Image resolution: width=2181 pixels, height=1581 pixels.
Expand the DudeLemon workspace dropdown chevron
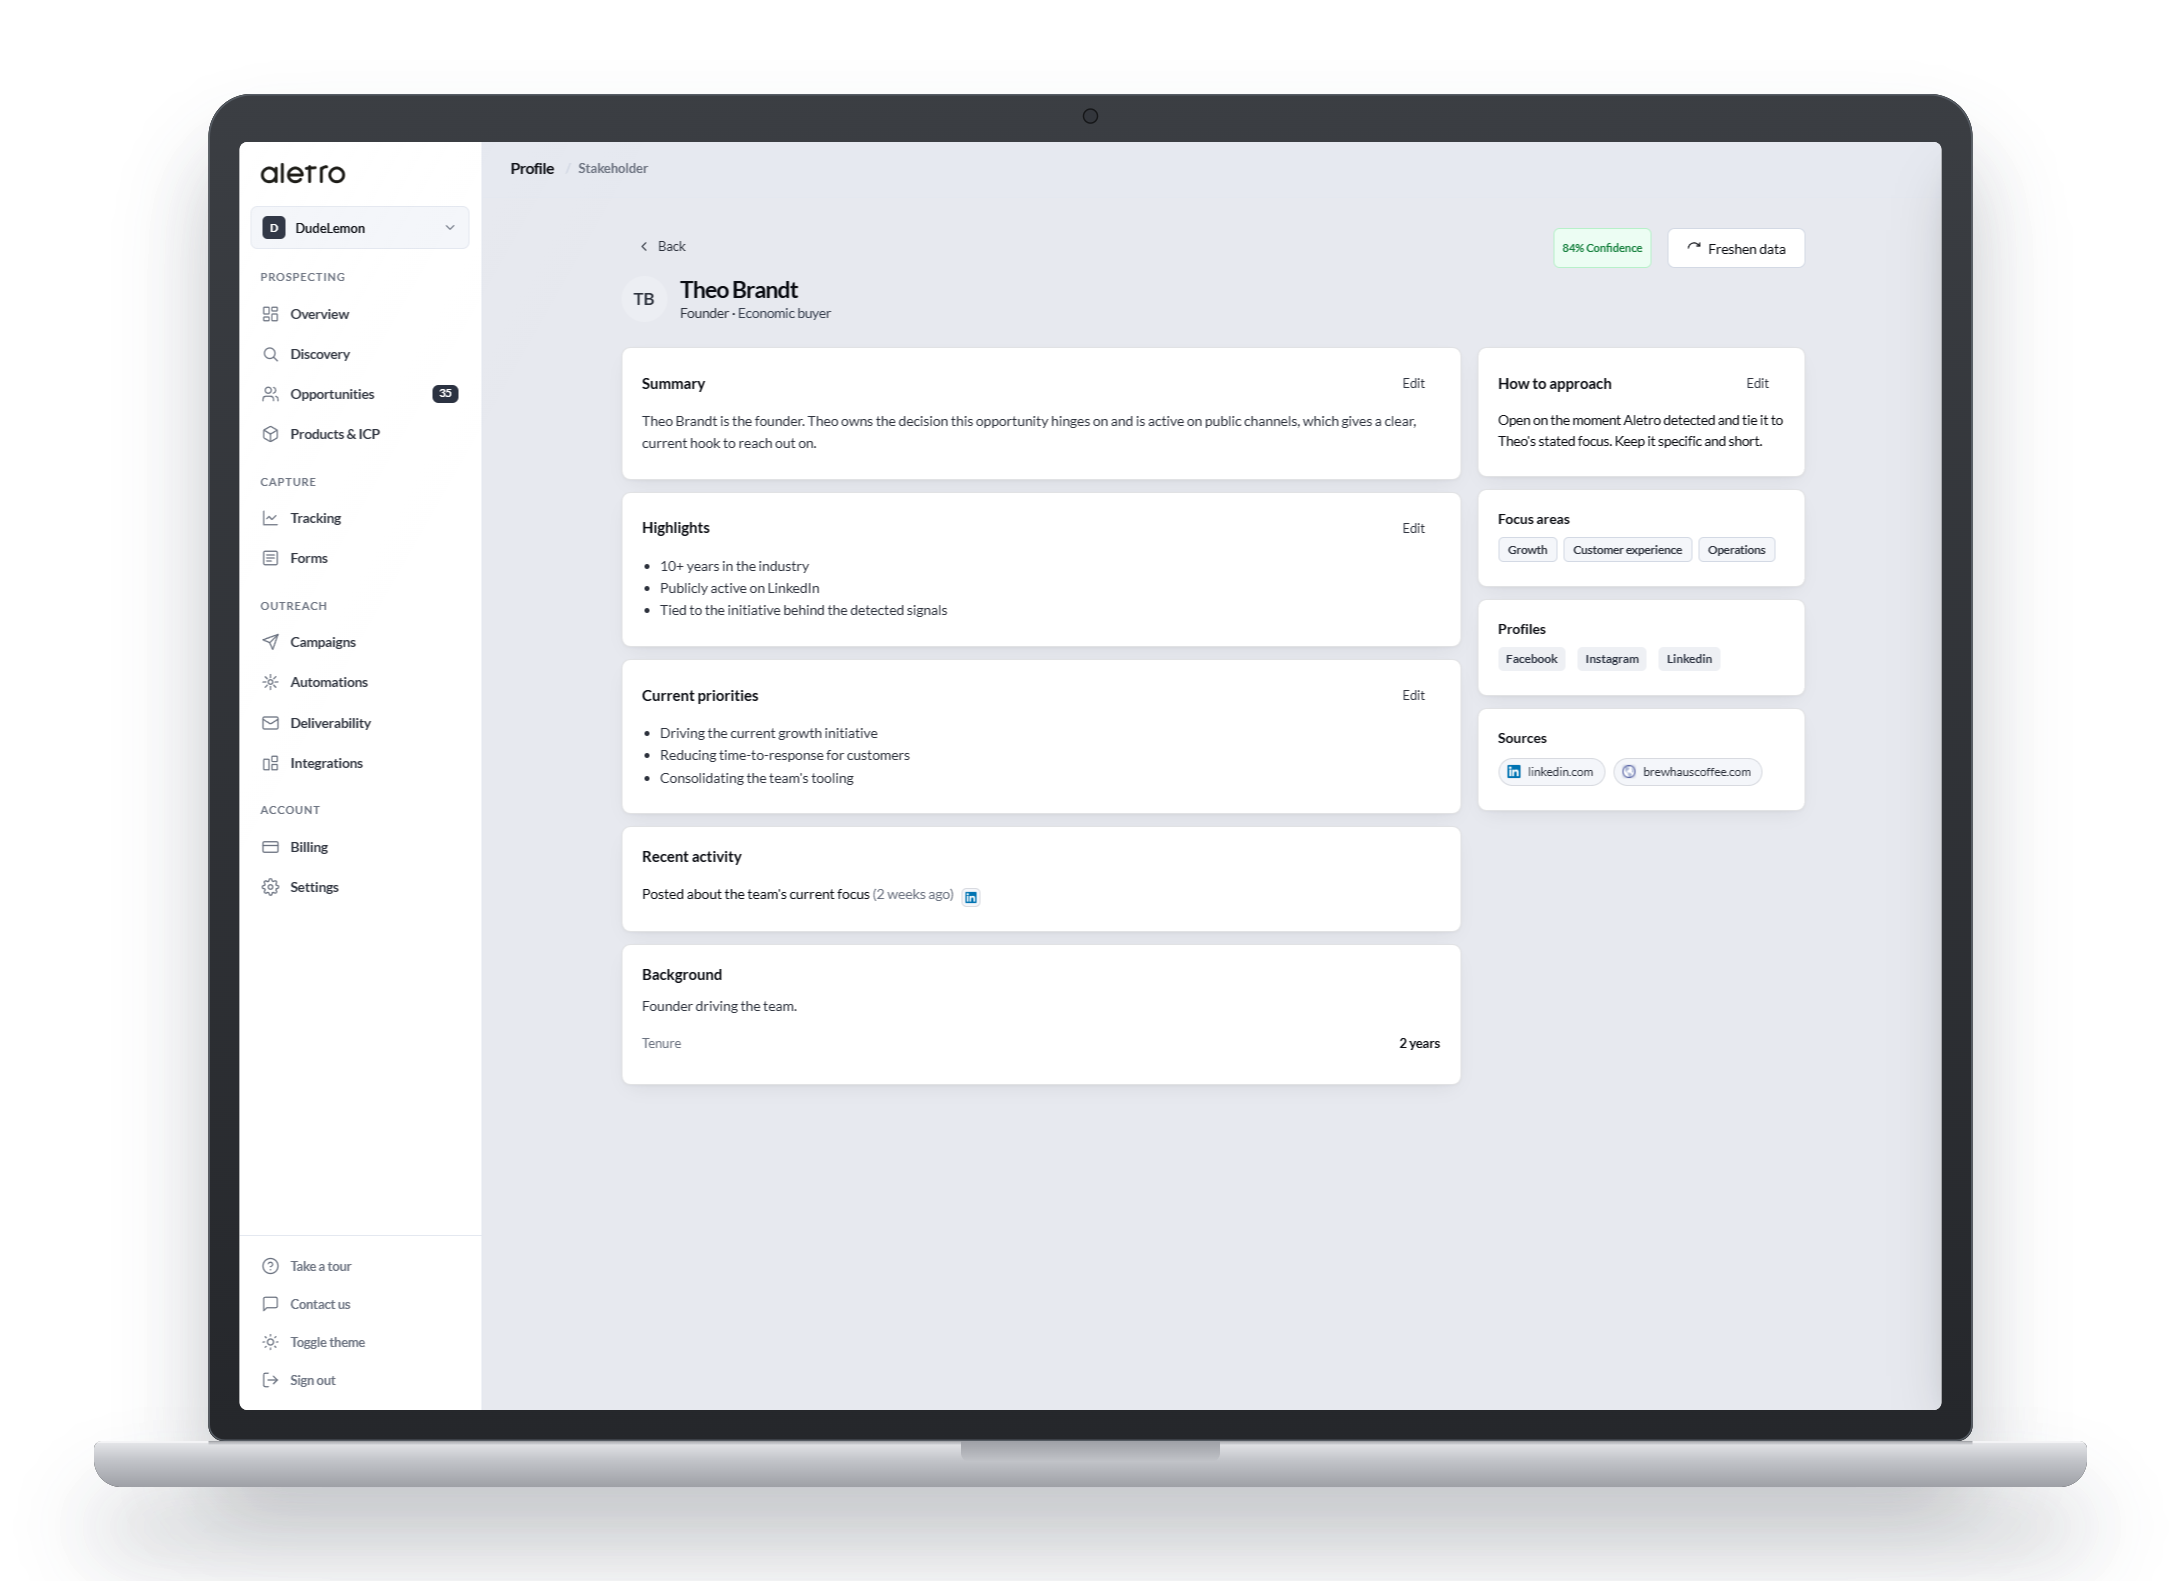coord(450,228)
